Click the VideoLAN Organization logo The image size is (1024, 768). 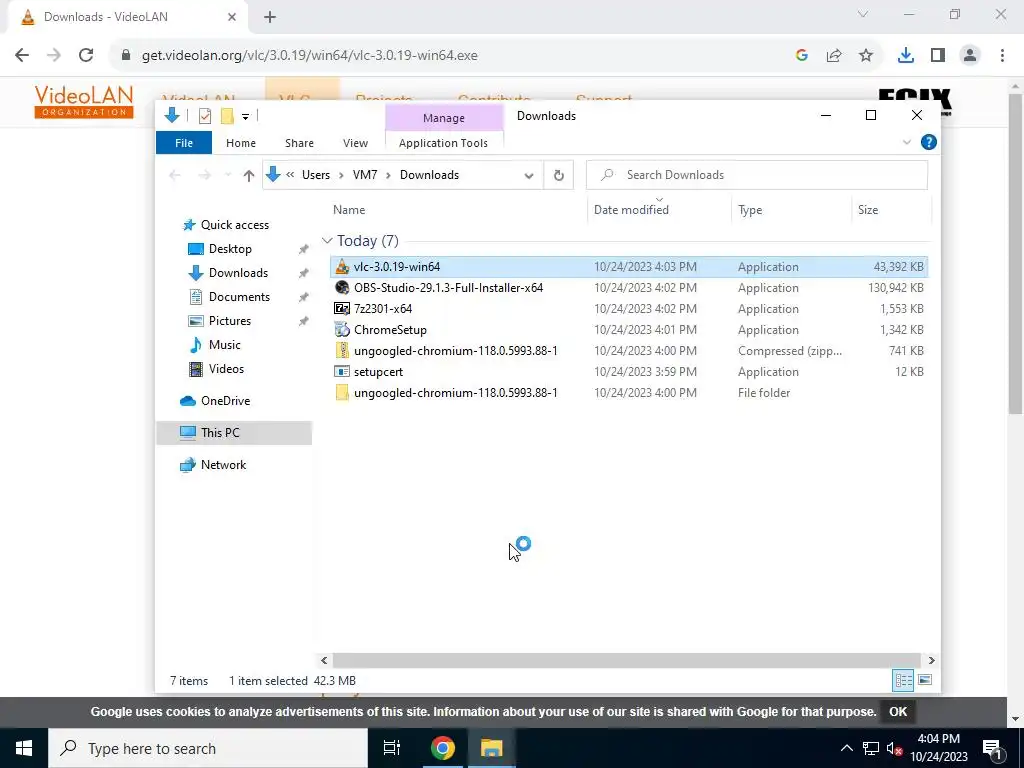point(84,101)
